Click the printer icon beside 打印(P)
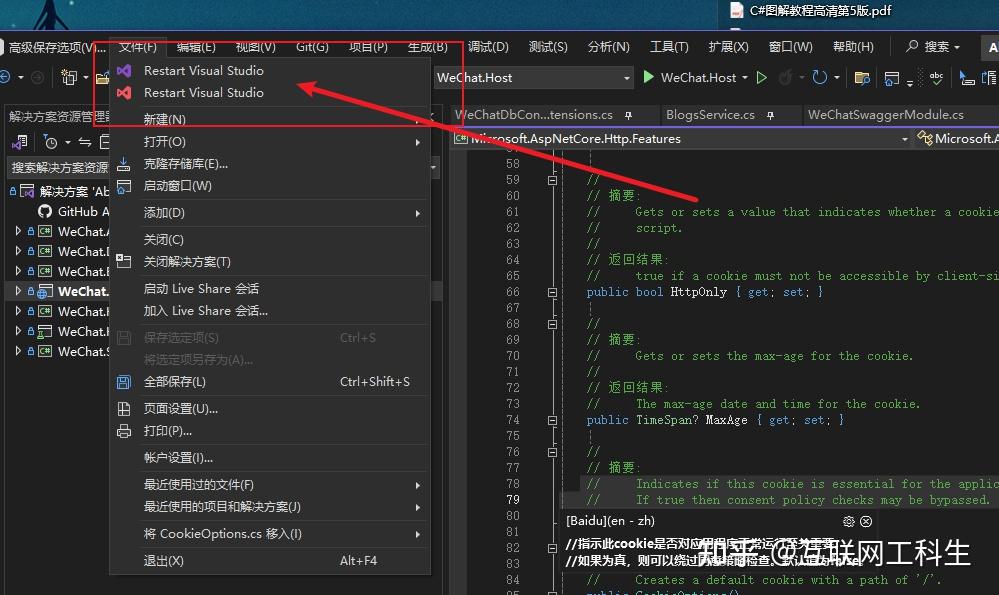The height and width of the screenshot is (595, 999). coord(124,431)
